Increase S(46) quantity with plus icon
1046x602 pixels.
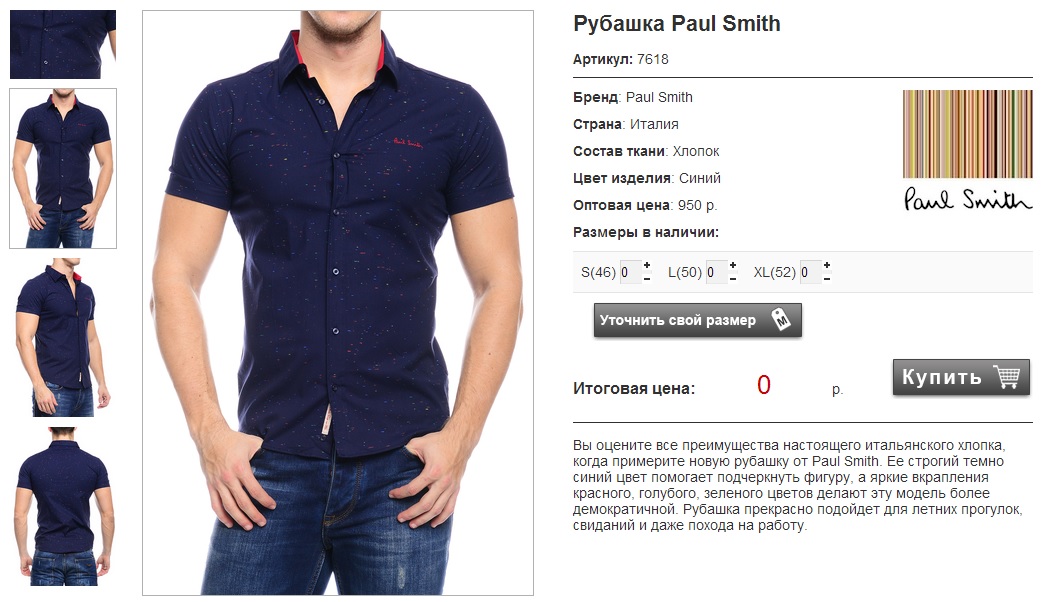coord(646,266)
